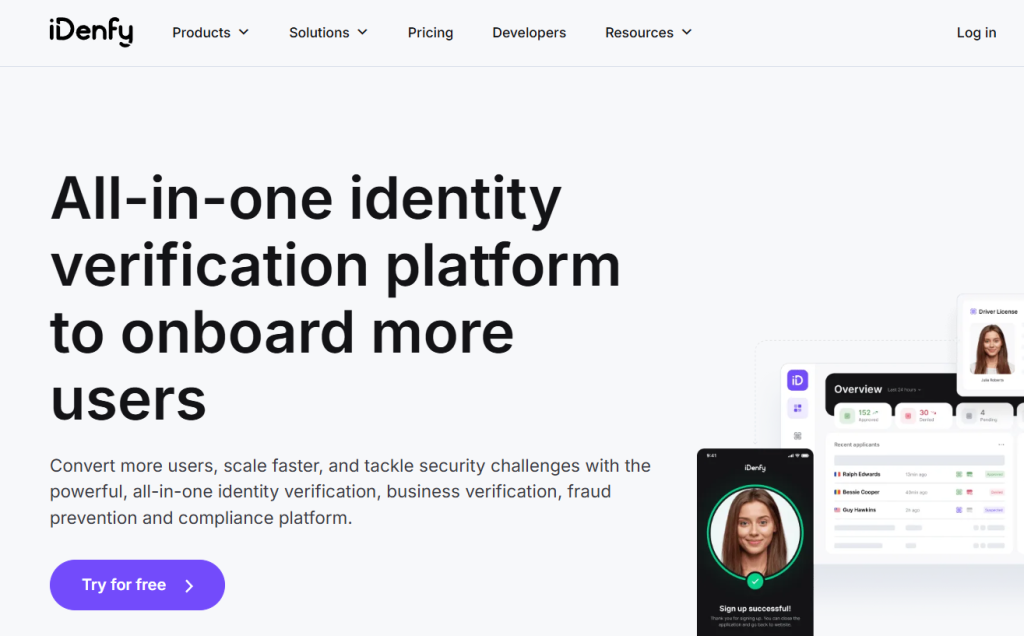
Task: Click the 'All-in-one identity verification platform' headline
Action: (x=335, y=299)
